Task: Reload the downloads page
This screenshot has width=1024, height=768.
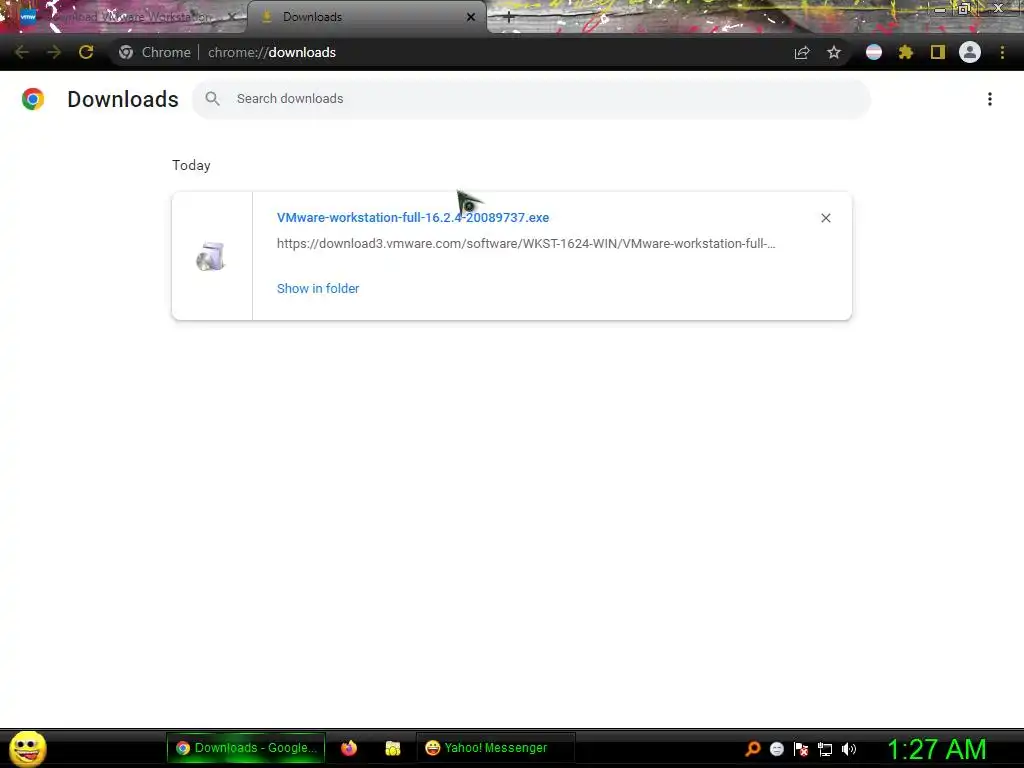Action: 86,52
